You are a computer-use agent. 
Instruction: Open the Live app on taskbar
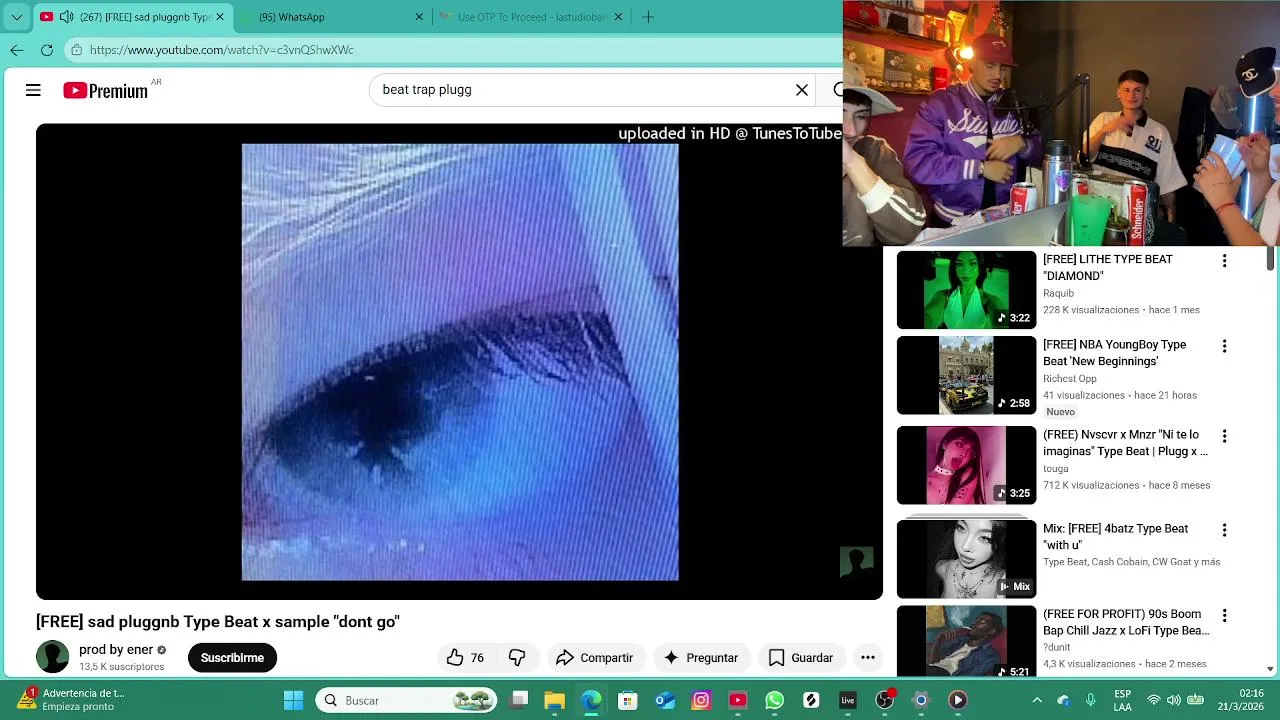tap(848, 700)
